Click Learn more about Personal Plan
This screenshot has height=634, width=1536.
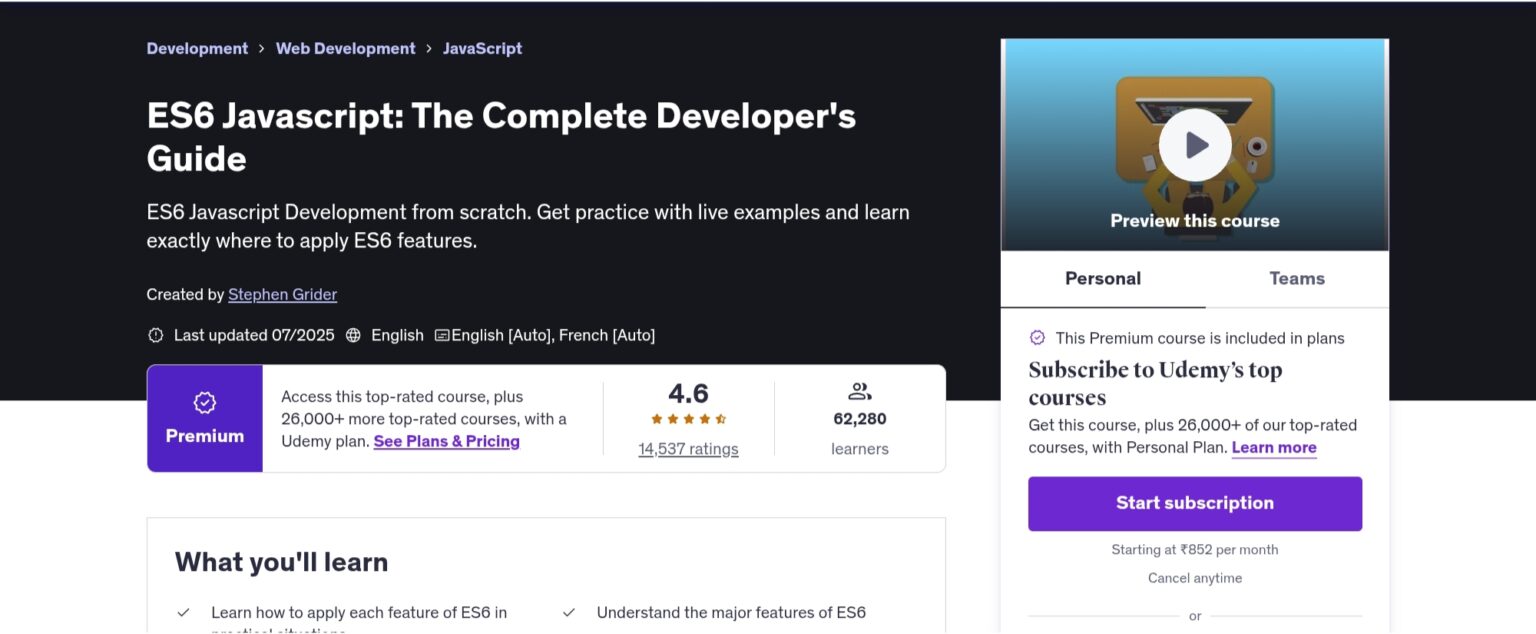coord(1274,447)
